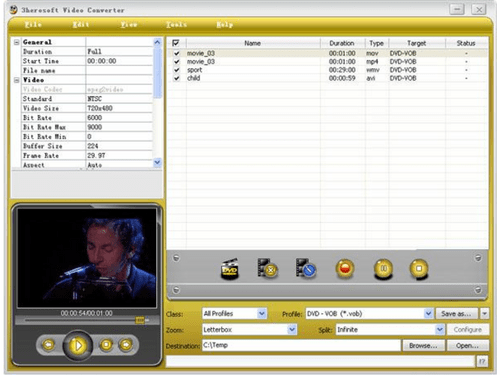Click the preview seek slider handle
This screenshot has height=375, width=500.
pos(140,320)
